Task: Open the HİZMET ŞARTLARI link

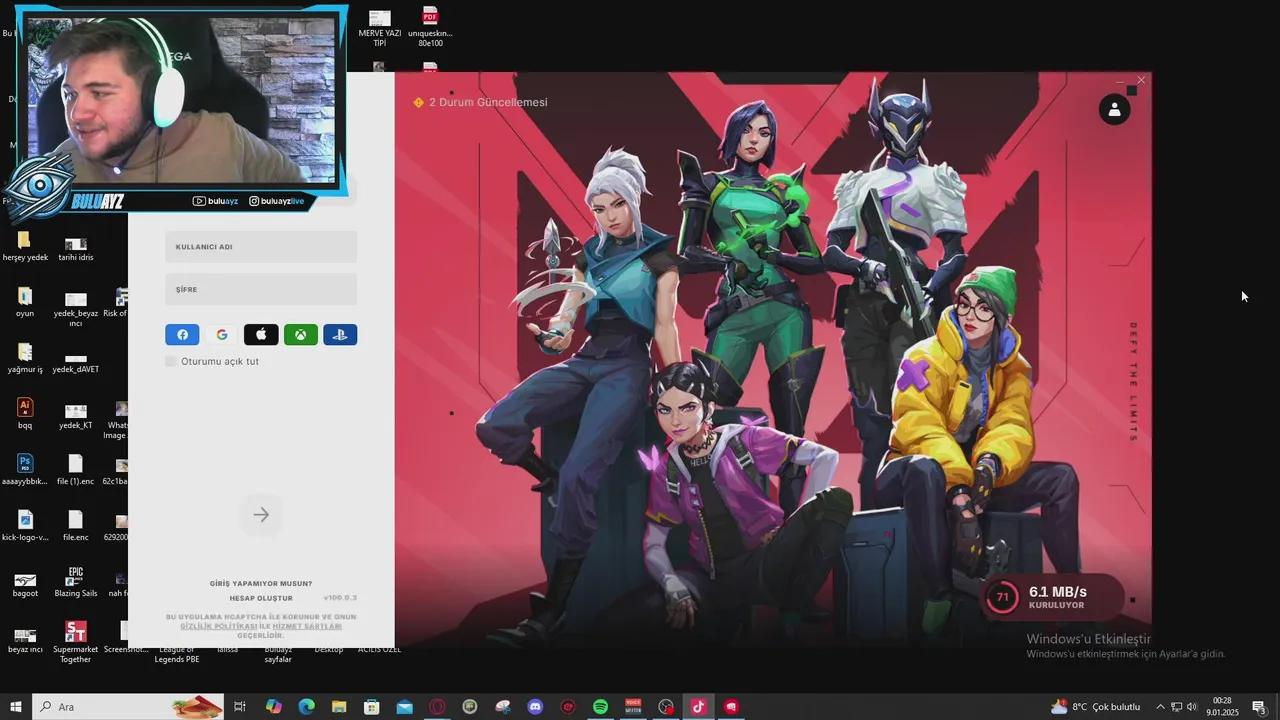Action: coord(307,626)
